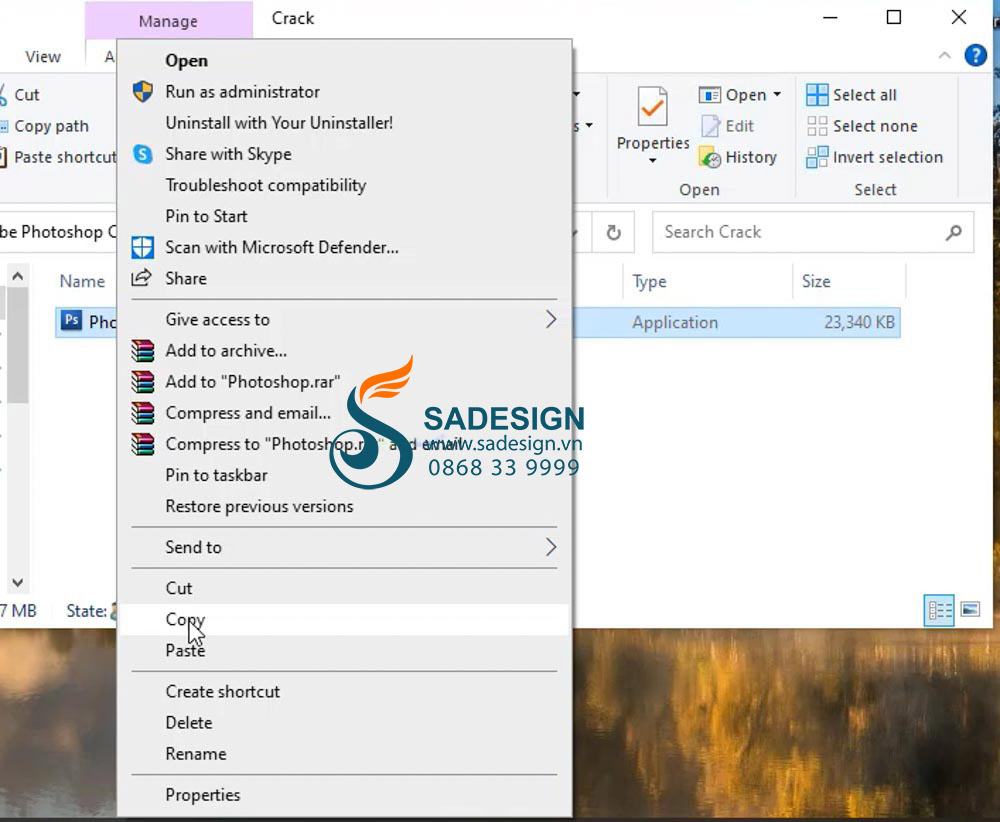Click WinRAR icon beside Add to "Photoshop.rar"

[x=142, y=382]
